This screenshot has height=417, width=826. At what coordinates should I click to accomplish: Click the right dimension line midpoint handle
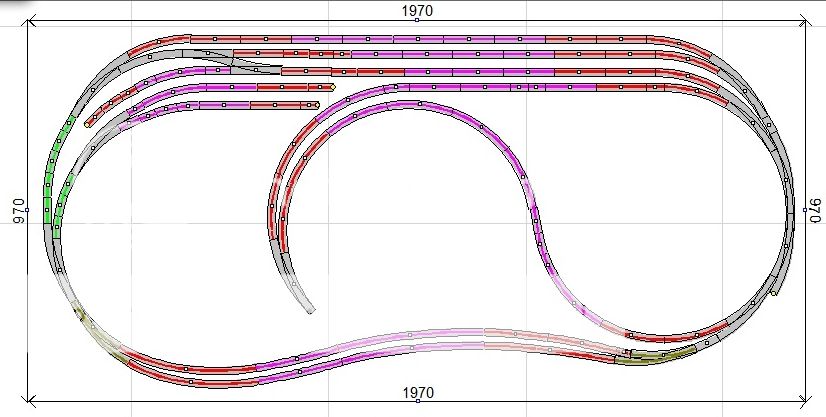point(805,210)
